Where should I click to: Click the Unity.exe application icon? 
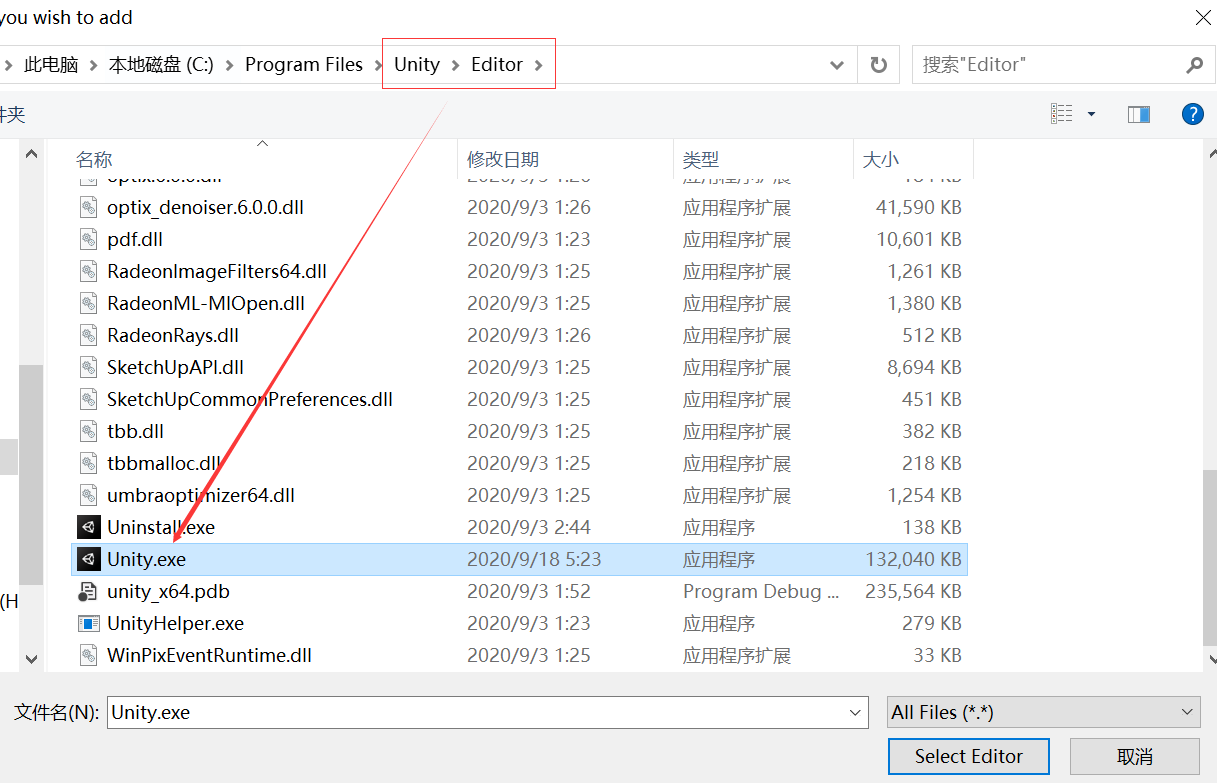click(89, 559)
